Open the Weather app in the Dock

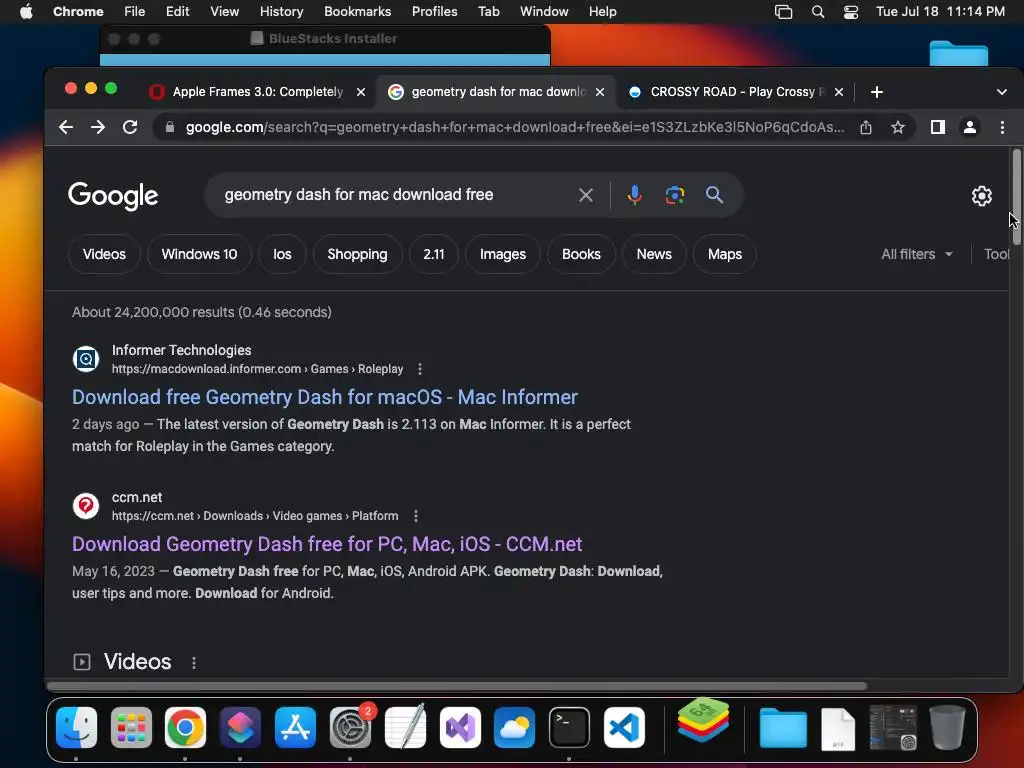pos(515,728)
